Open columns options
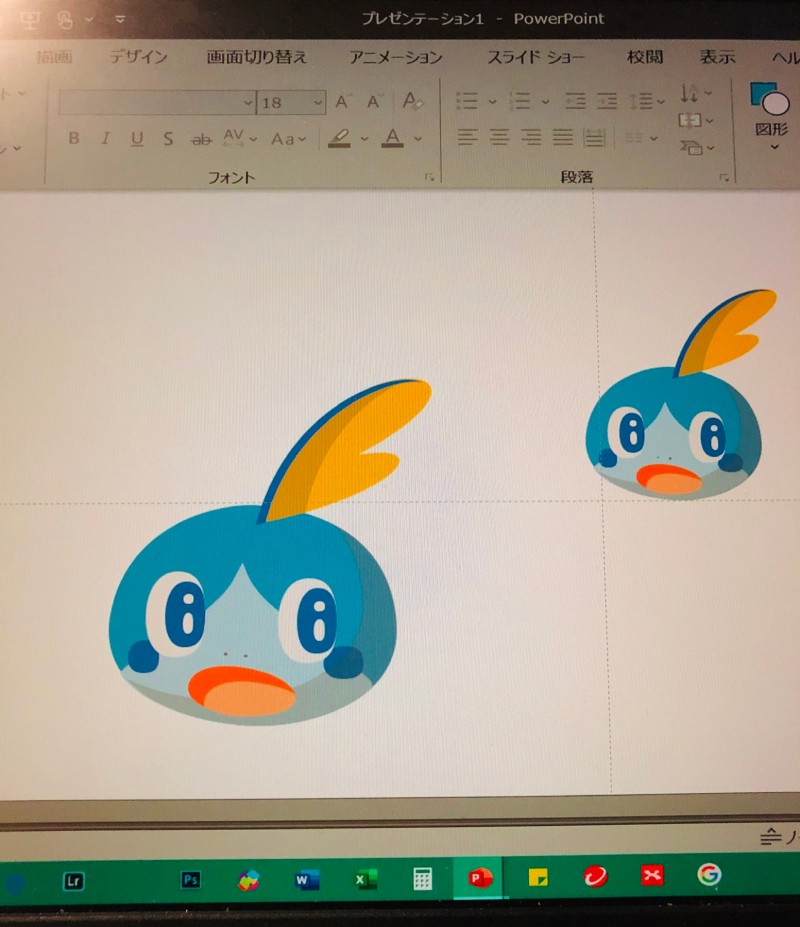Screen dimensions: 800x927 [x=641, y=138]
